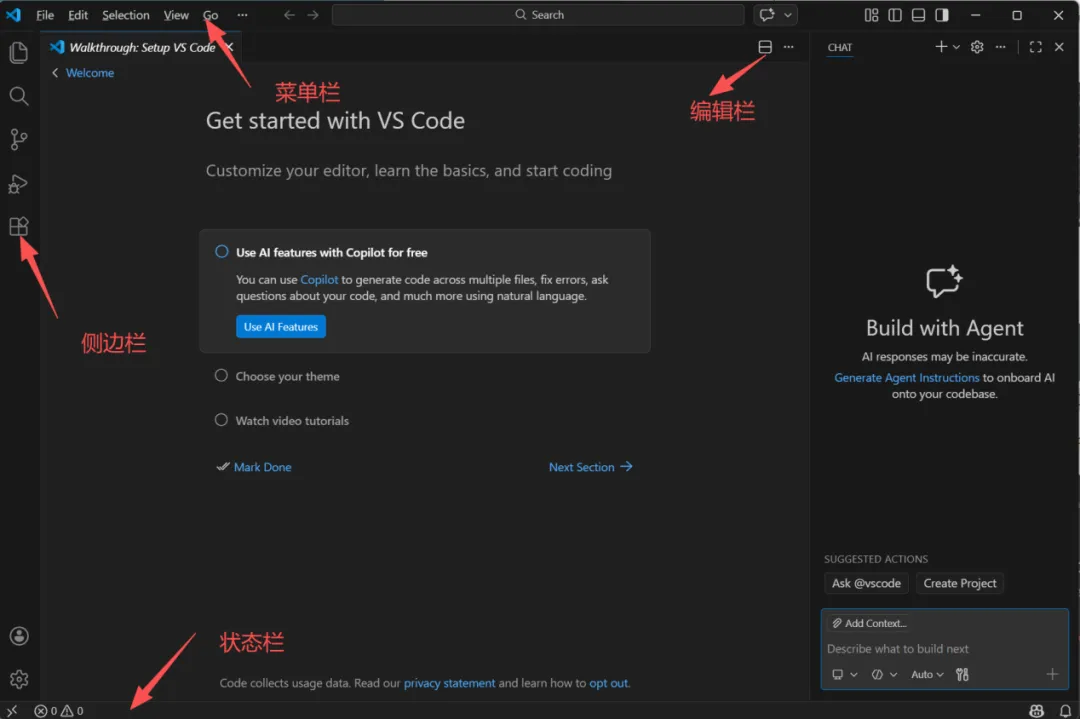This screenshot has height=719, width=1080.
Task: Click the remote window indicator in status bar
Action: [x=12, y=711]
